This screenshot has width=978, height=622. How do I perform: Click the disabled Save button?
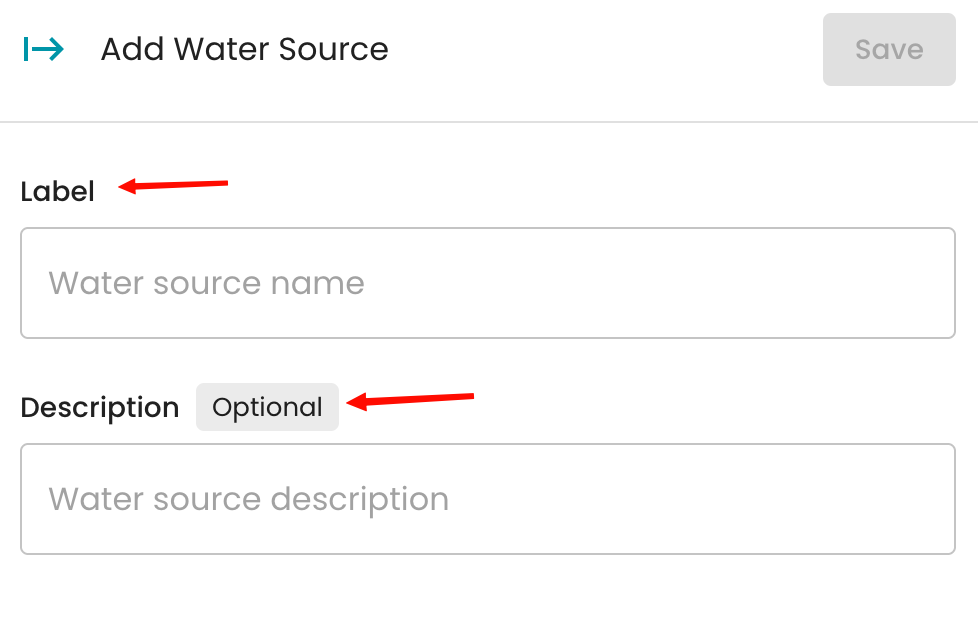coord(889,49)
